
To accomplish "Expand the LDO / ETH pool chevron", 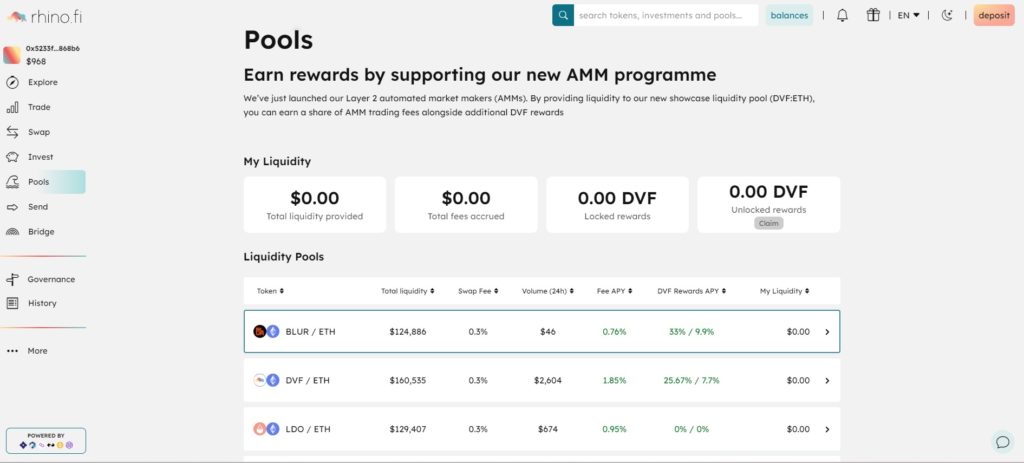I will tap(827, 430).
